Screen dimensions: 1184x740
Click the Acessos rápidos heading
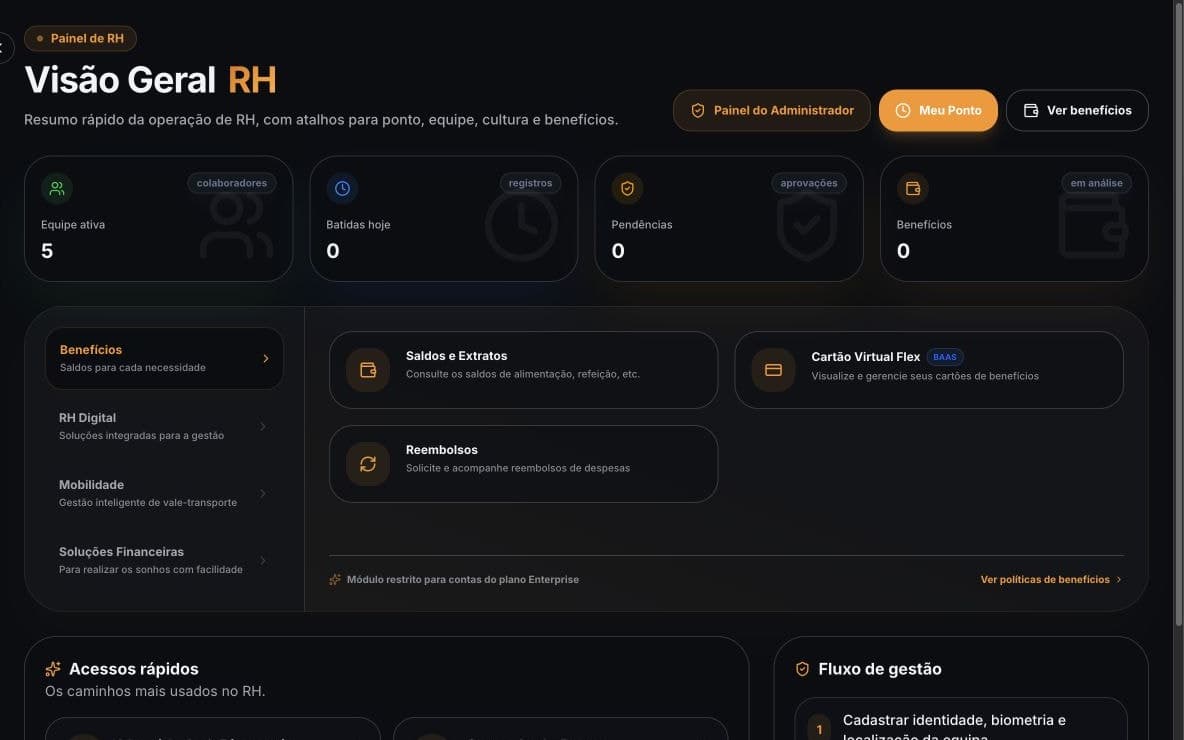point(134,669)
